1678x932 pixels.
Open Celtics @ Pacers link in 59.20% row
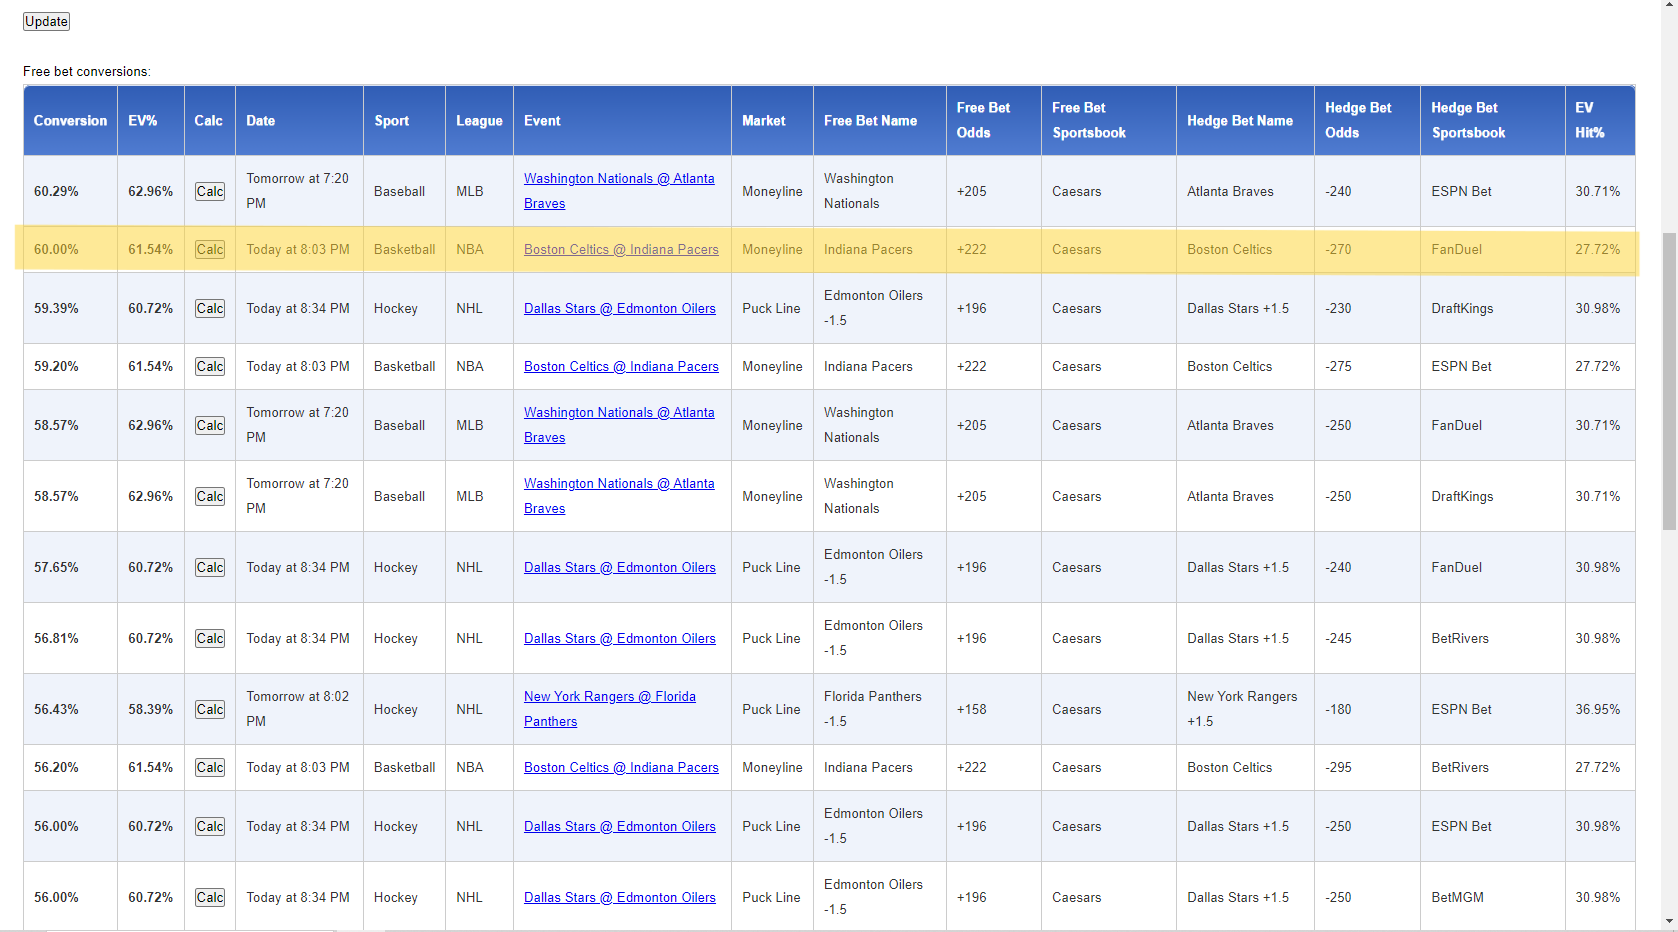coord(621,366)
